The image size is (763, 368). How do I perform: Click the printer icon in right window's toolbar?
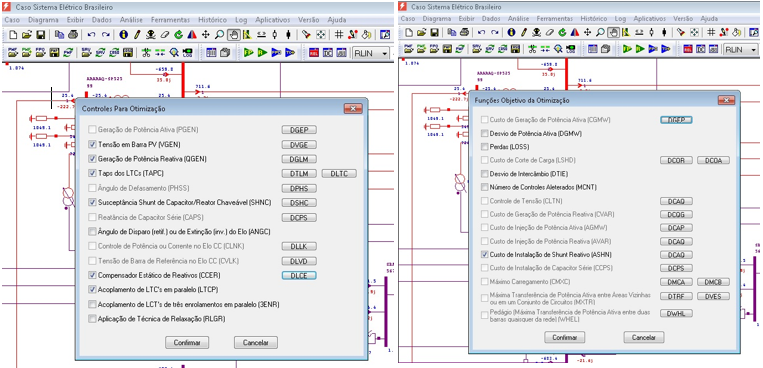[465, 33]
